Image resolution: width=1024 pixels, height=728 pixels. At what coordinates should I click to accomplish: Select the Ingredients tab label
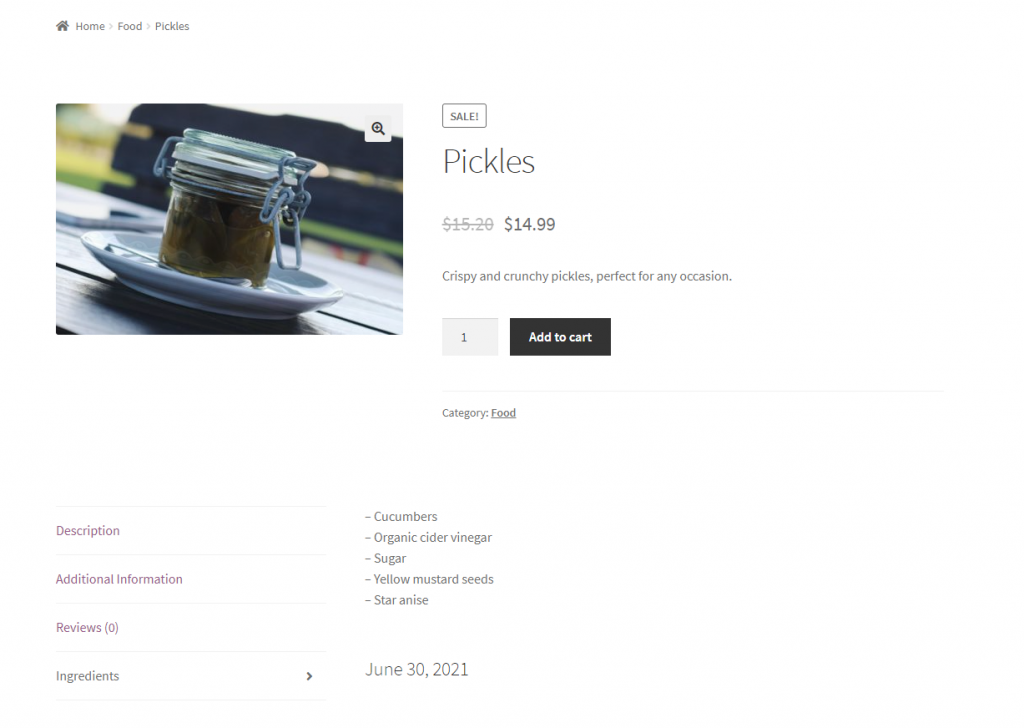click(88, 676)
